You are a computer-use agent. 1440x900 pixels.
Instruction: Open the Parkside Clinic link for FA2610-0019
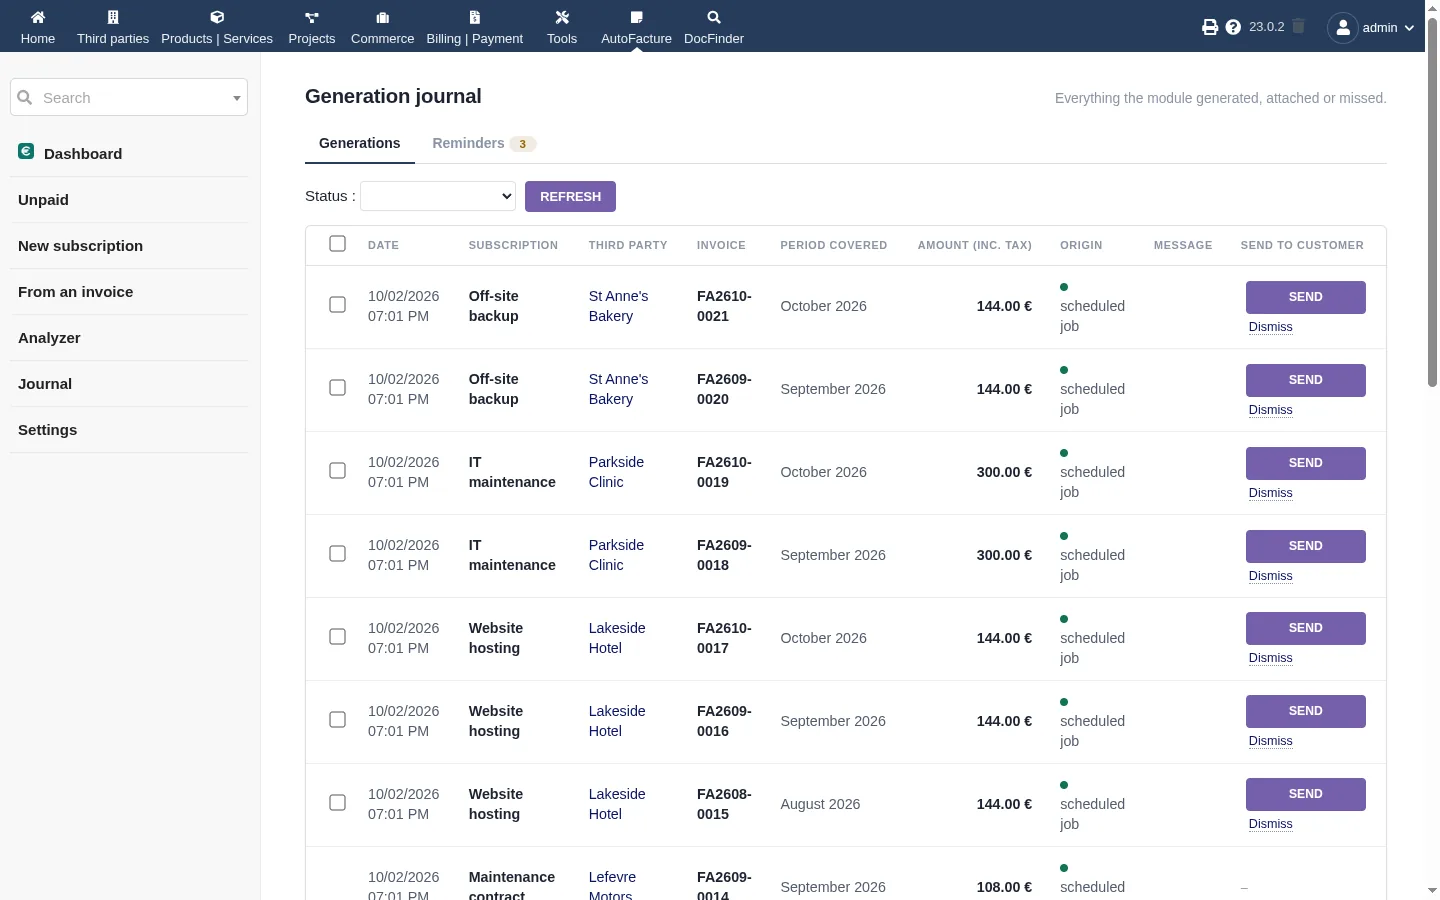point(616,472)
